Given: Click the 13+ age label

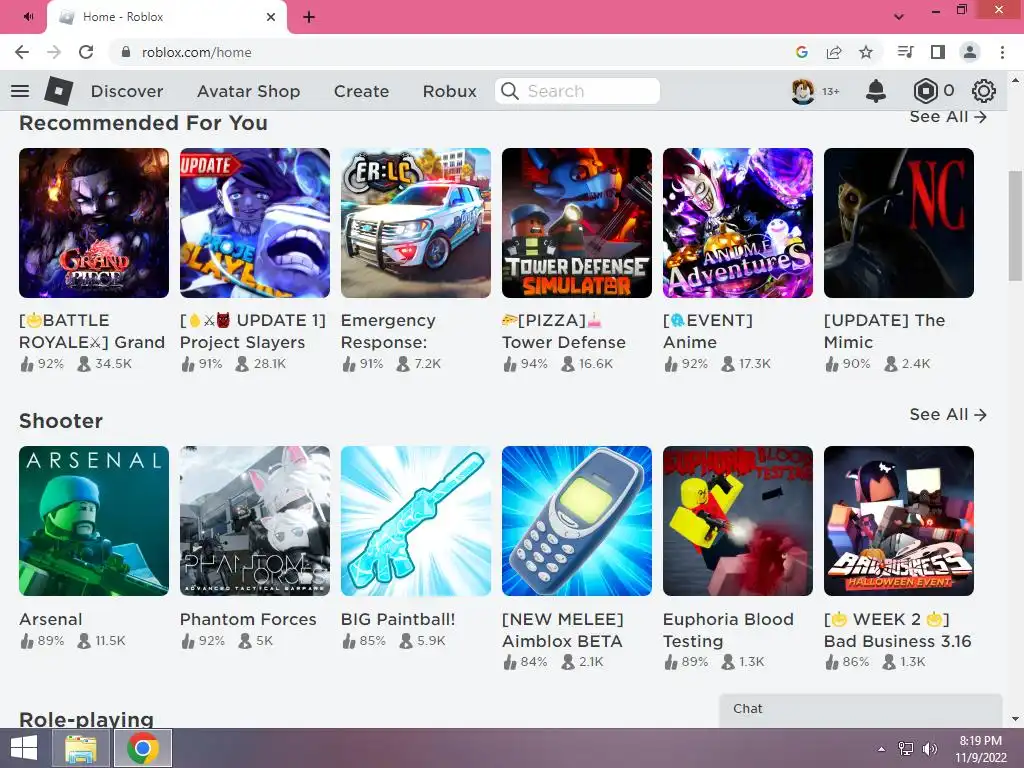Looking at the screenshot, I should [831, 91].
